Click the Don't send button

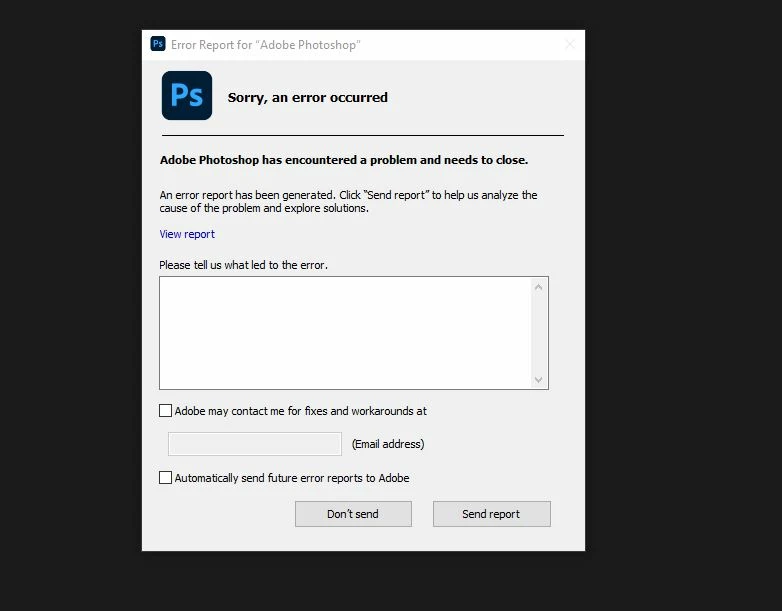click(353, 514)
